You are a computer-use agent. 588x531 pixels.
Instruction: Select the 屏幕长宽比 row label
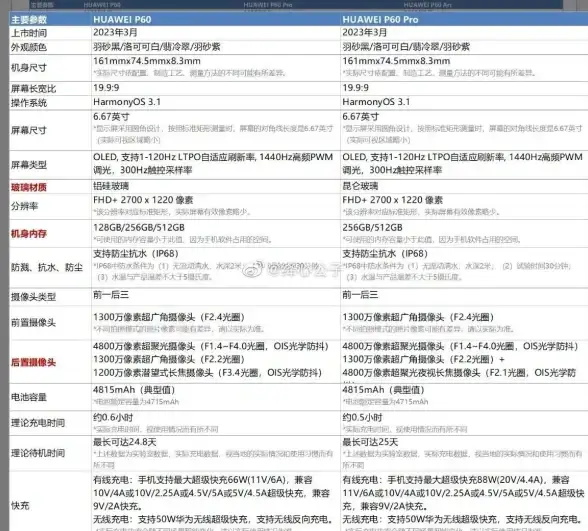33,89
